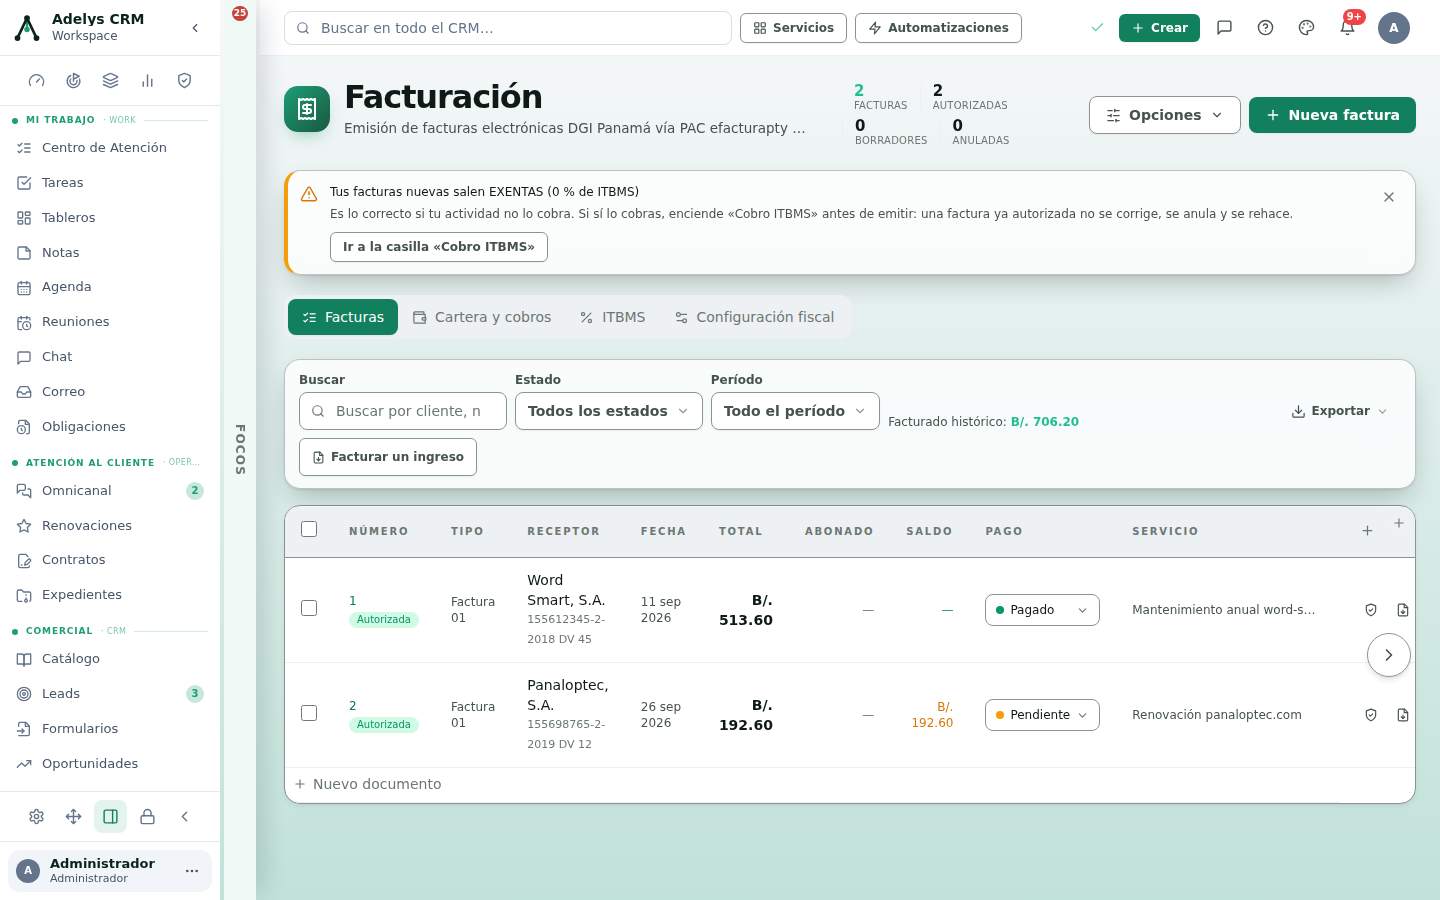Click the invoice search by client field
The height and width of the screenshot is (900, 1440).
tap(403, 411)
